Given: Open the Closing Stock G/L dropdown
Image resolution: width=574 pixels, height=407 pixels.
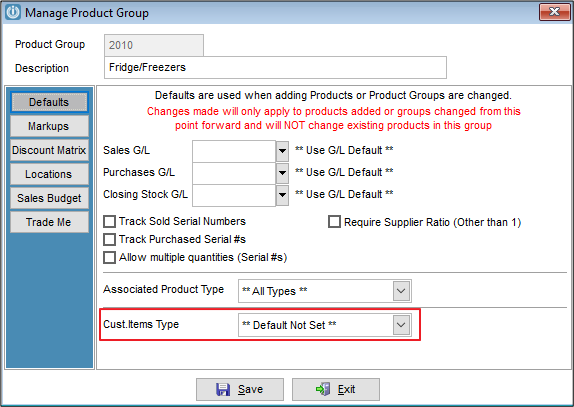Looking at the screenshot, I should (282, 195).
